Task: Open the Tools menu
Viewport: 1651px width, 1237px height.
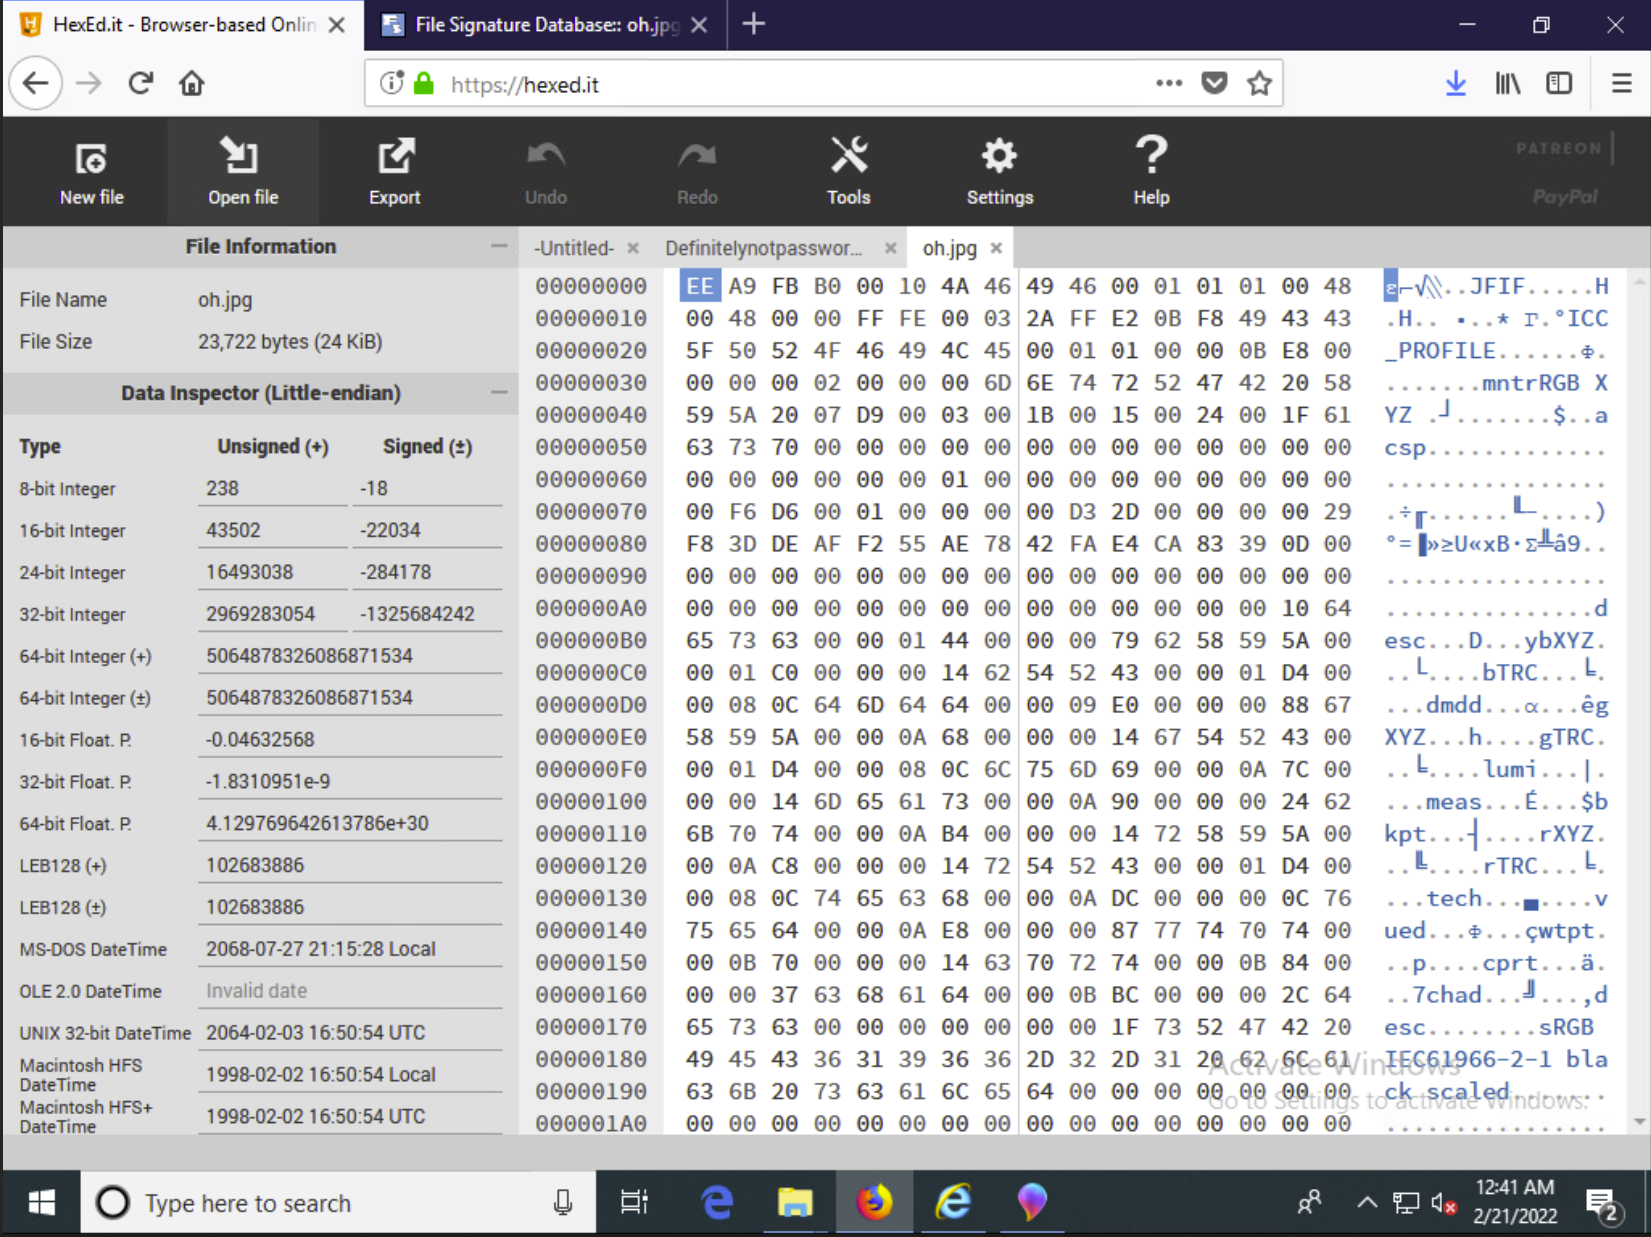Action: pyautogui.click(x=848, y=171)
